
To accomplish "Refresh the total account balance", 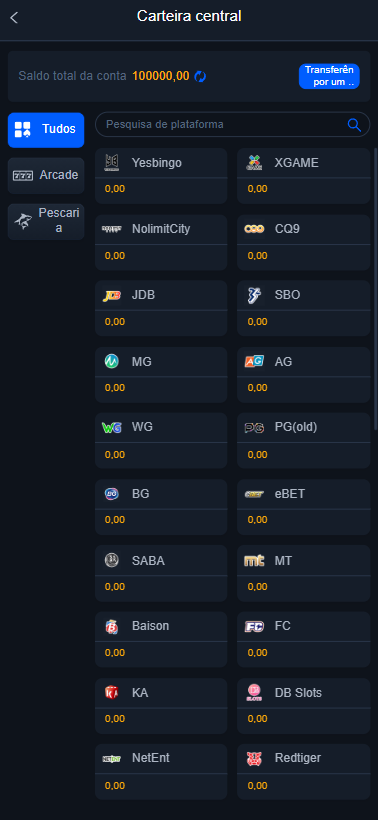I will [200, 76].
